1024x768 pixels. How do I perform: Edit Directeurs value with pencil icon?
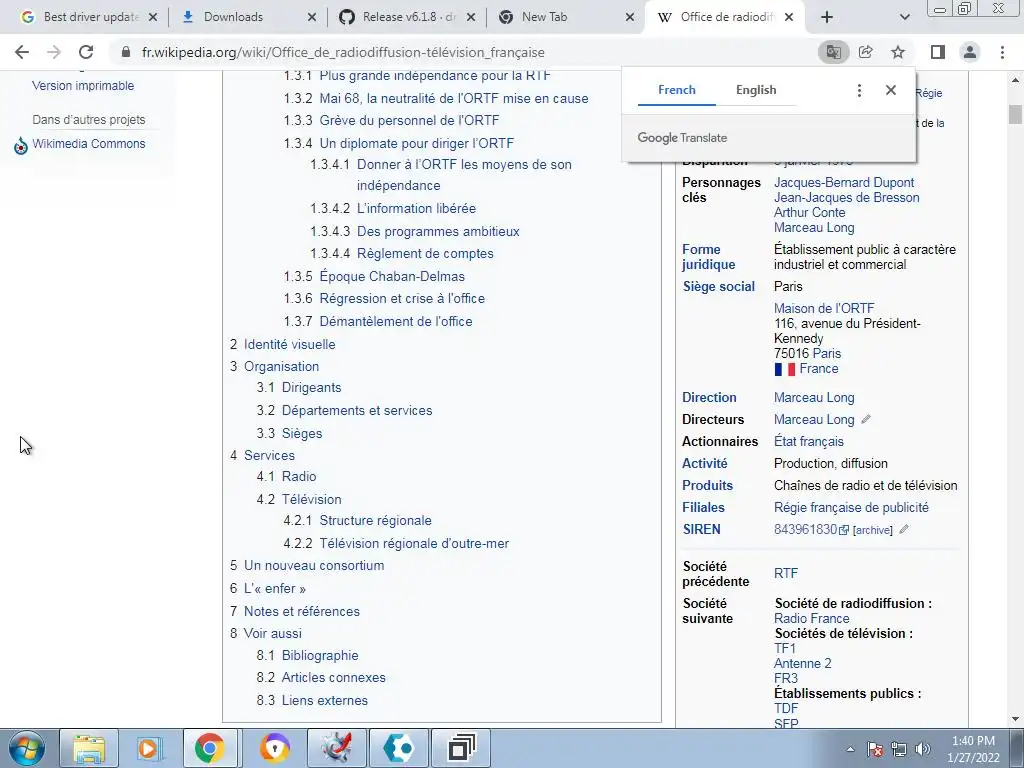point(866,419)
